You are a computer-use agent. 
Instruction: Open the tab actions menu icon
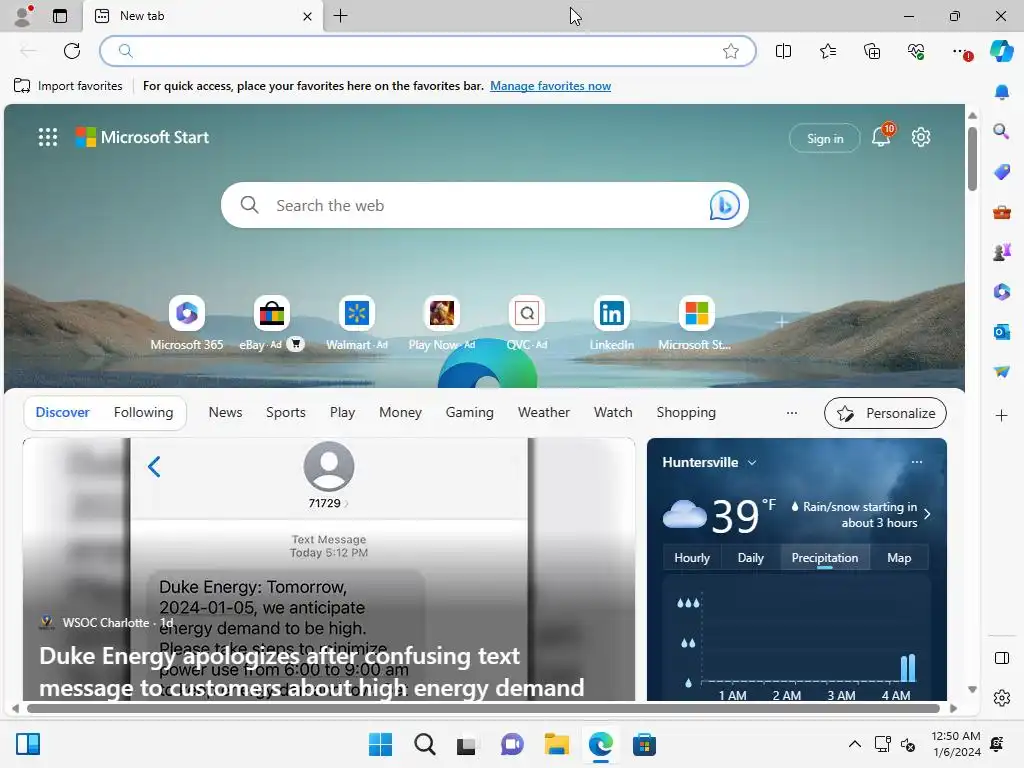60,16
